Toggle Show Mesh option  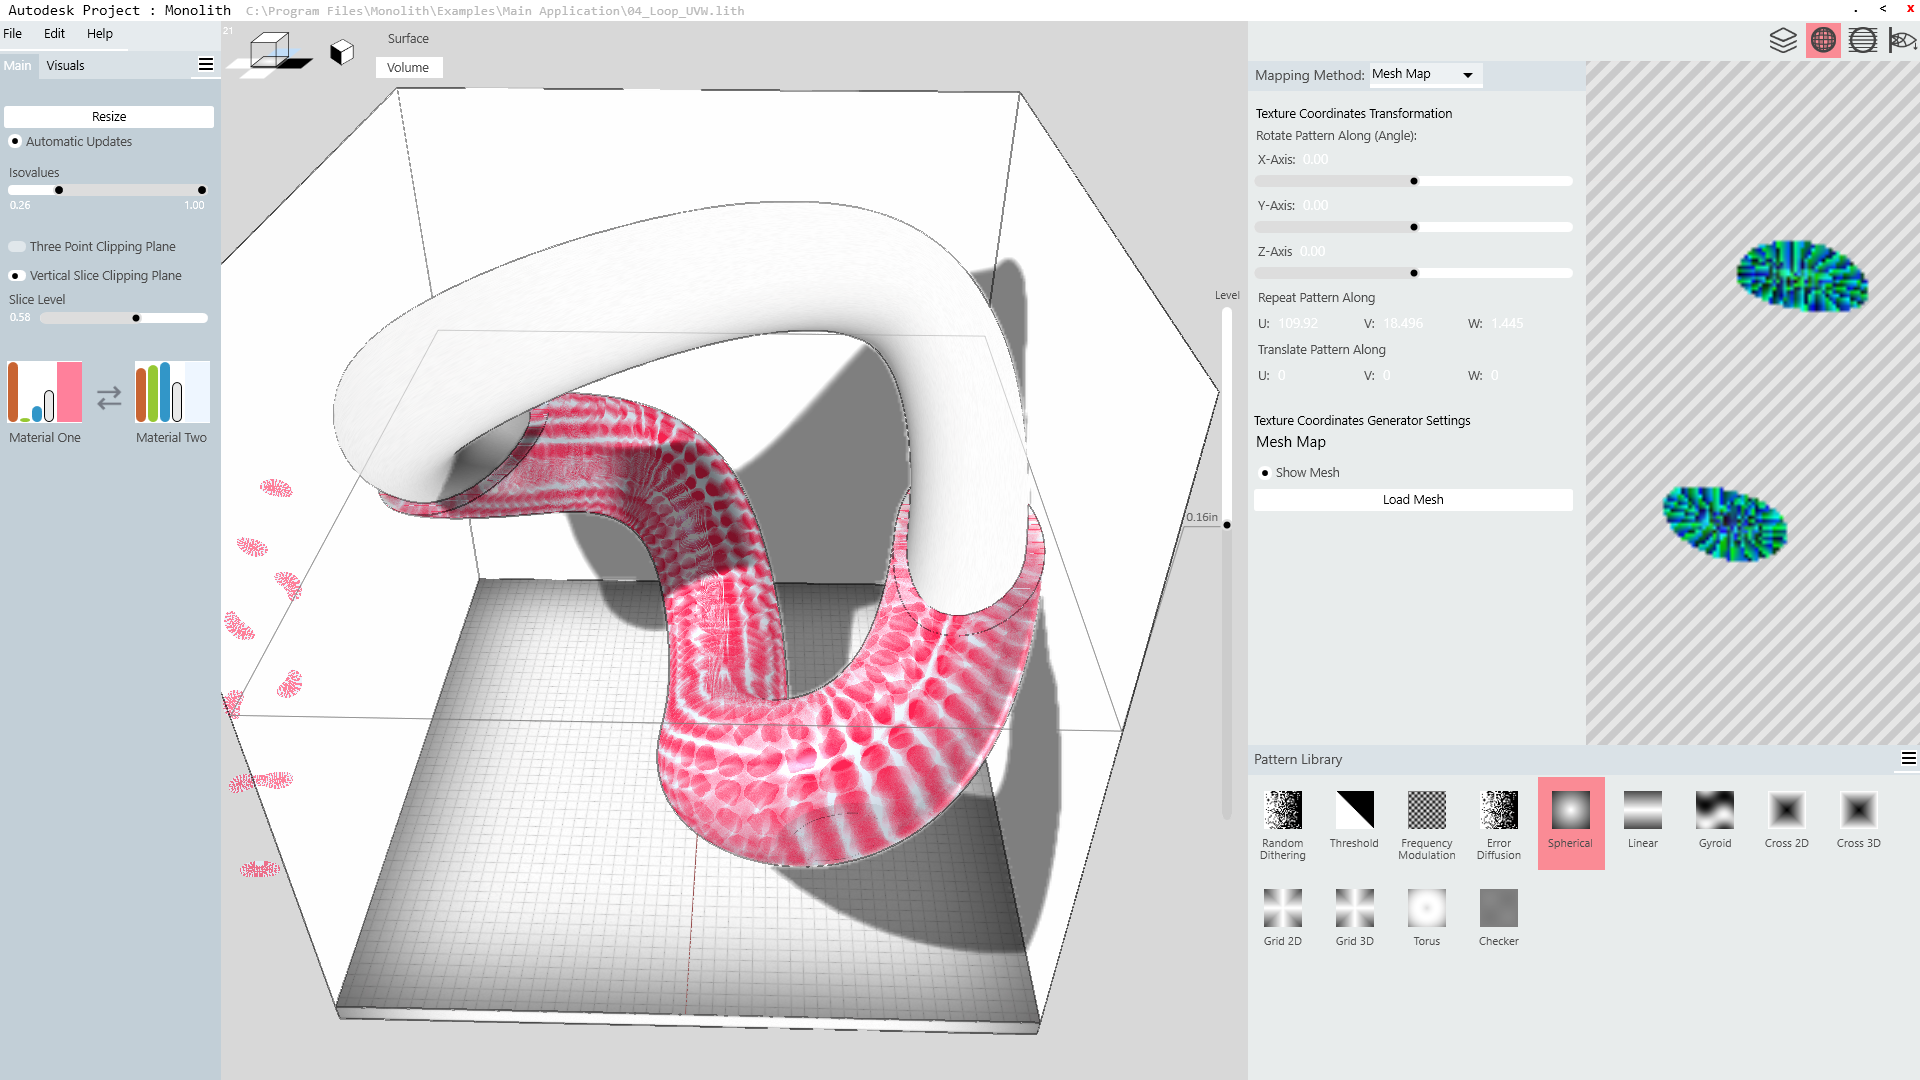pyautogui.click(x=1265, y=473)
